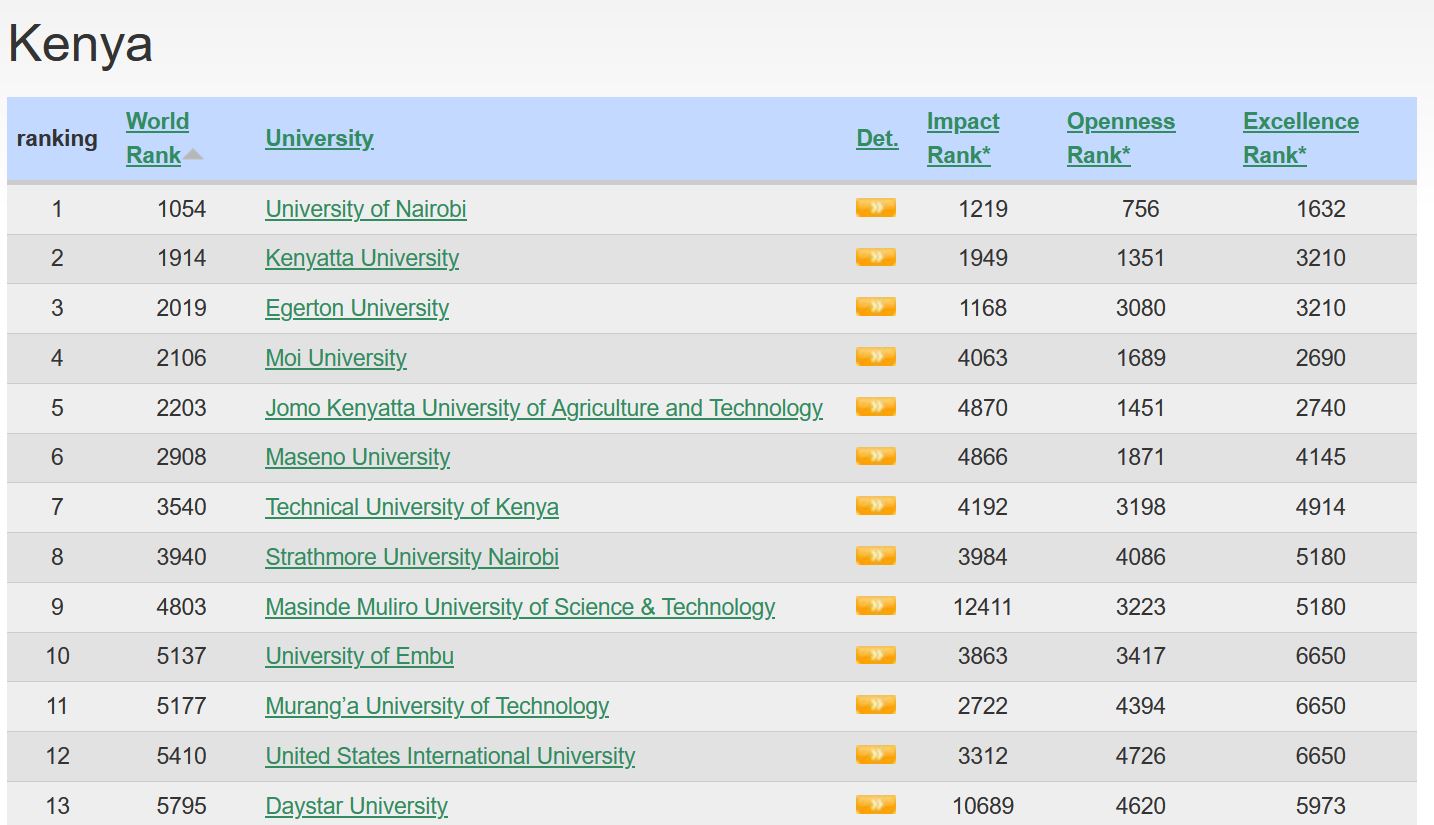Open details icon for University of Nairobi
The width and height of the screenshot is (1434, 825).
point(875,208)
